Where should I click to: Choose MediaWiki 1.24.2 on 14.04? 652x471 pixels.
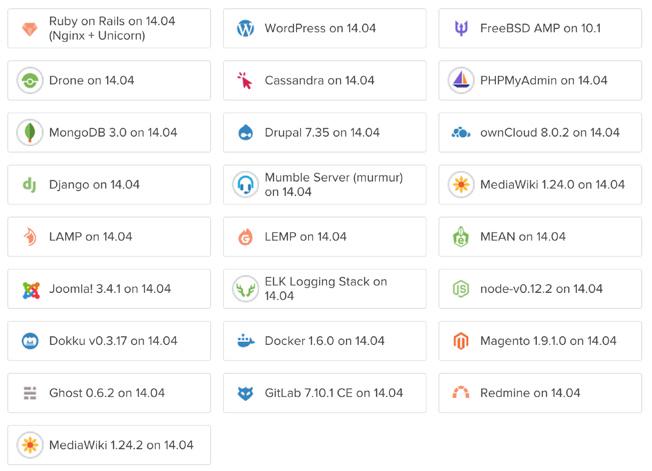click(x=109, y=445)
